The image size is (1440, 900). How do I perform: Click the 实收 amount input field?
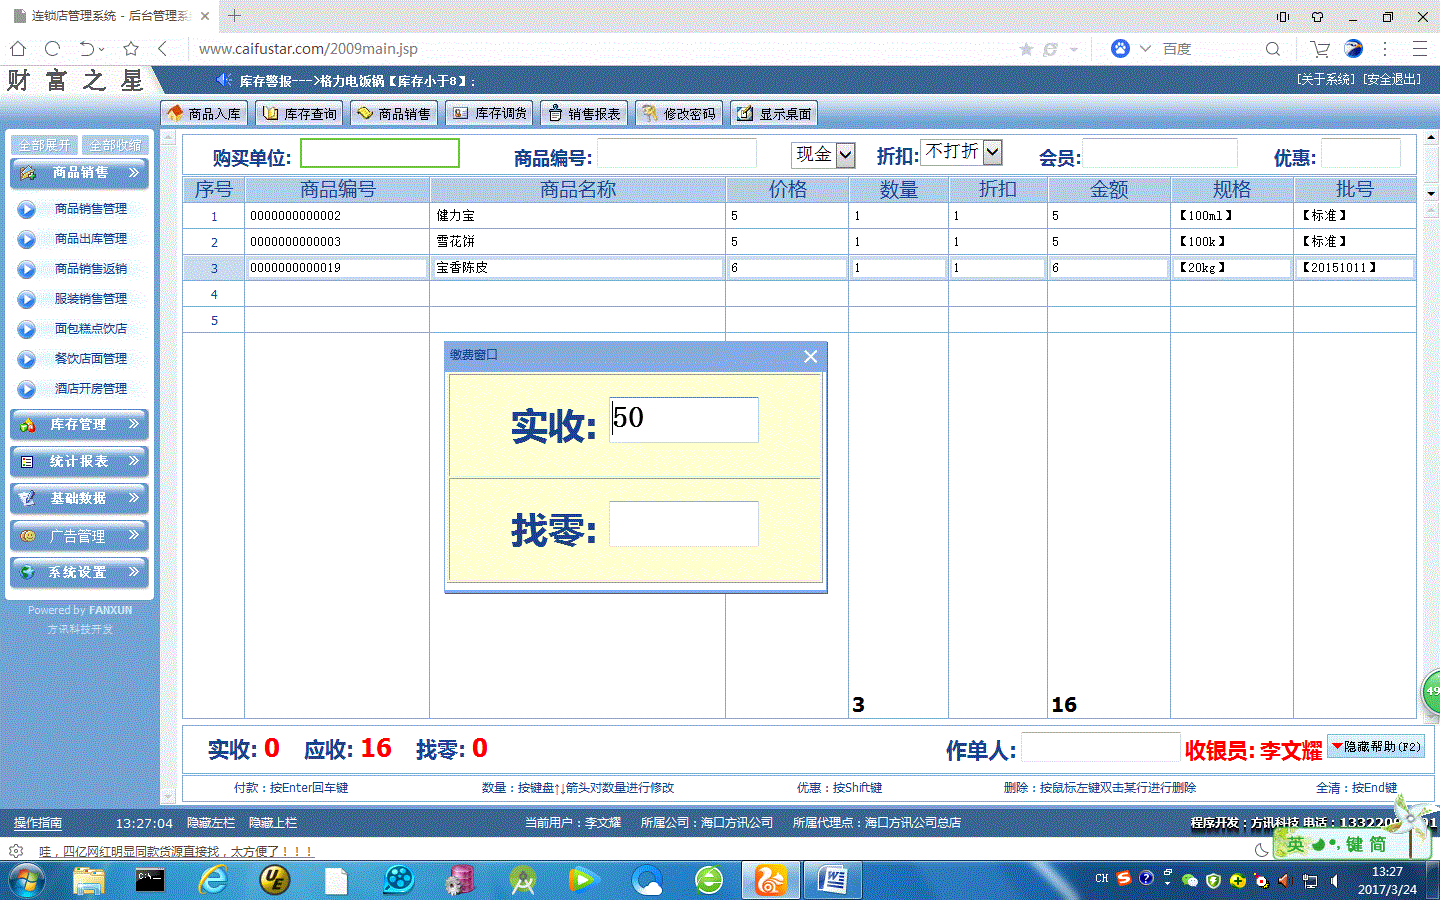[684, 420]
